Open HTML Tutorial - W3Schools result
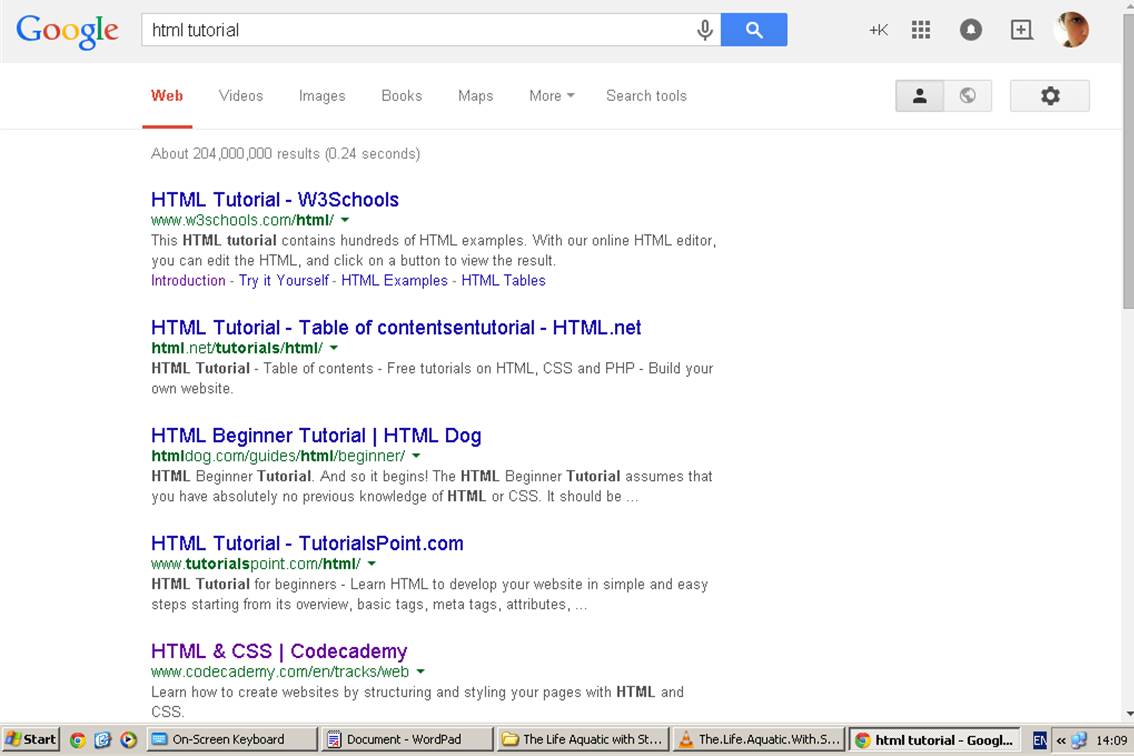 pyautogui.click(x=275, y=200)
